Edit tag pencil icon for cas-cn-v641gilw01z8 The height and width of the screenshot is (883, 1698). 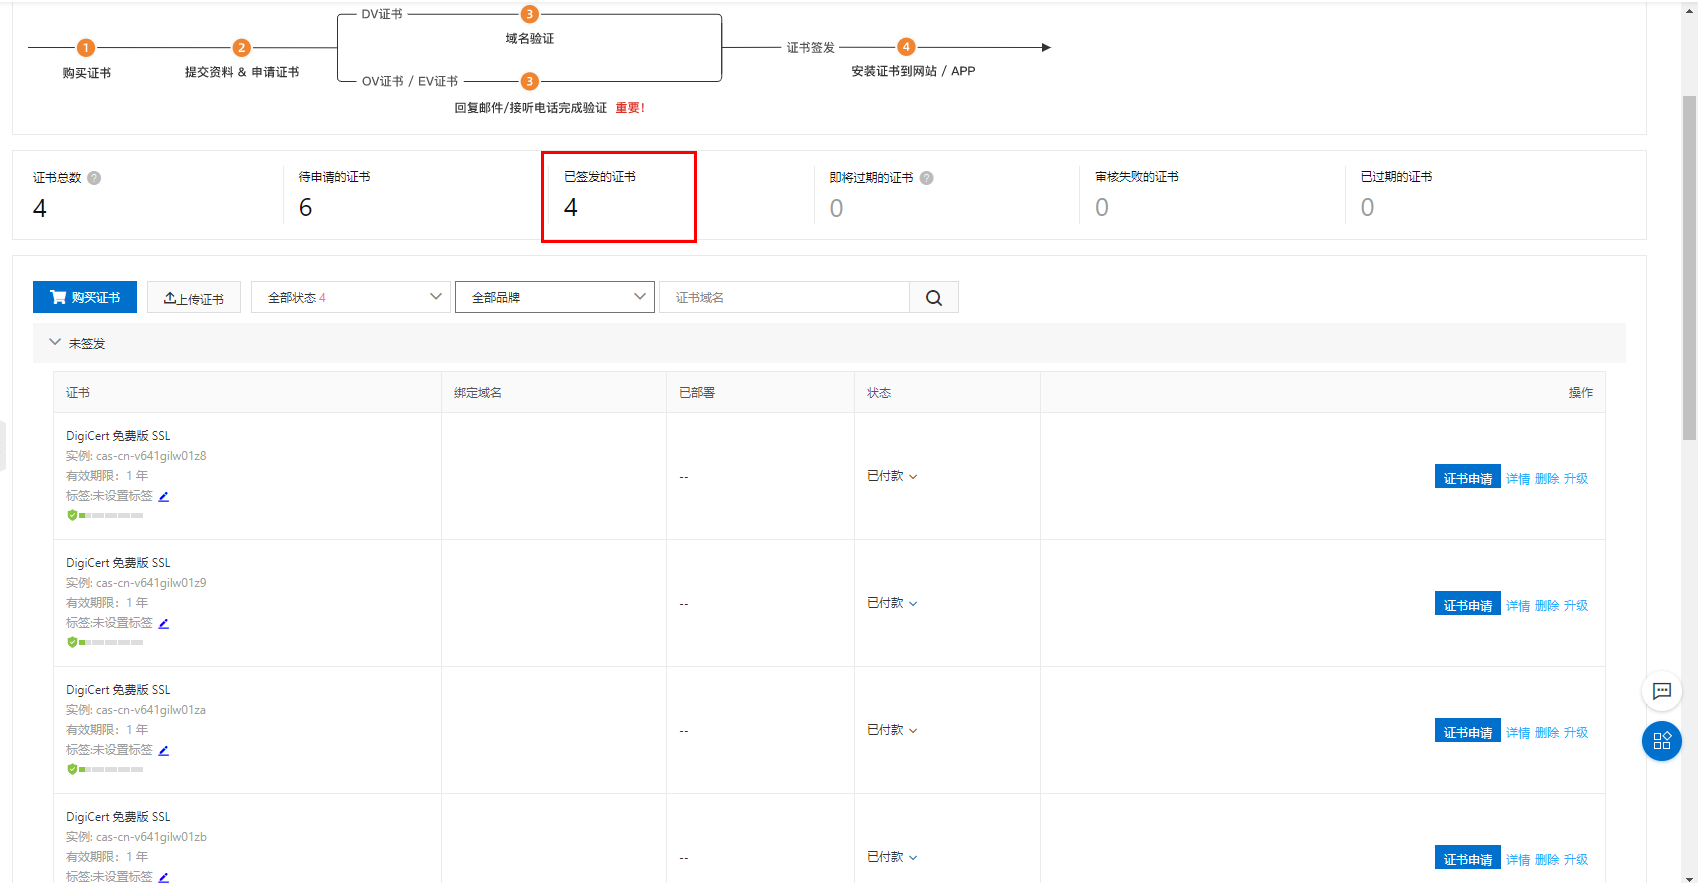click(x=164, y=496)
